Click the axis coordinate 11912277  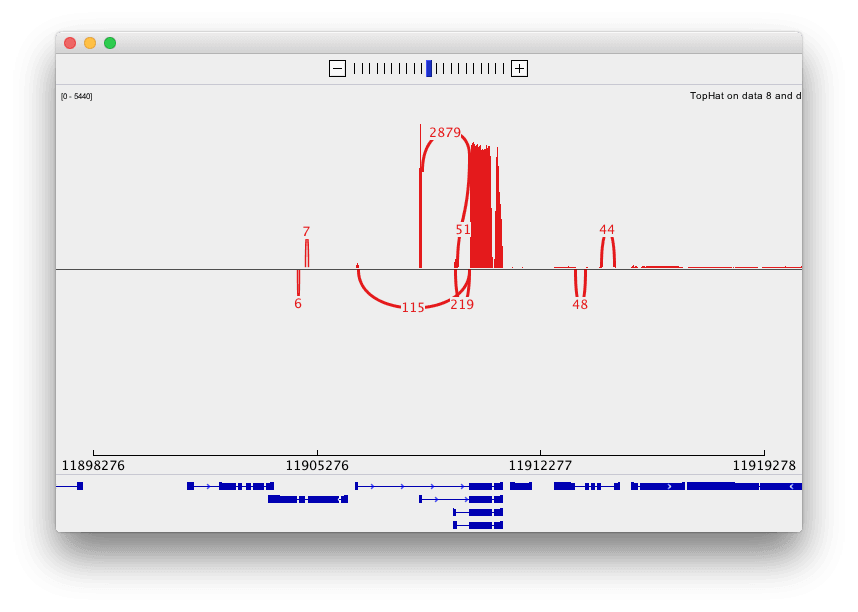[540, 465]
